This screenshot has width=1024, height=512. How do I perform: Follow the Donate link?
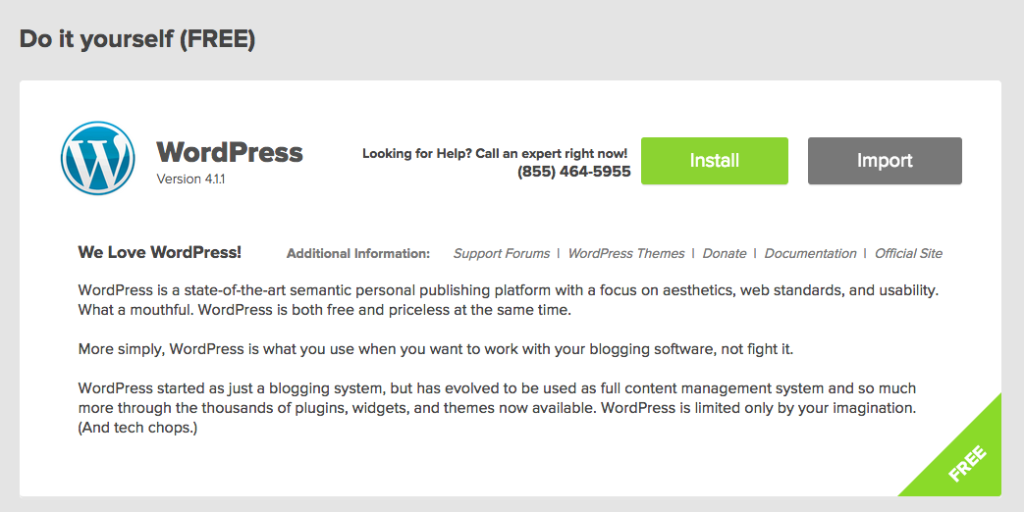click(724, 253)
